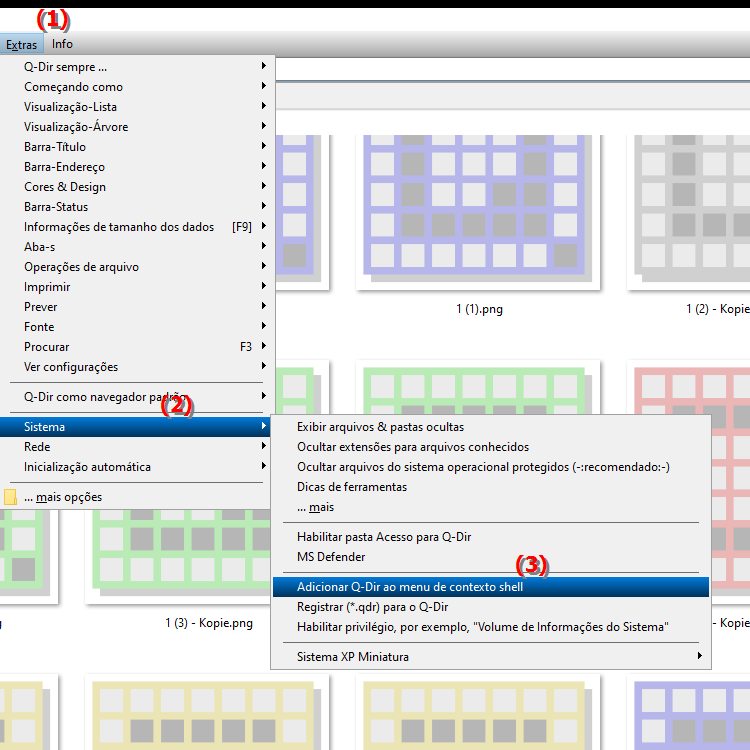Expand the 'Começando como' submenu
Image resolution: width=750 pixels, height=750 pixels.
(x=137, y=87)
